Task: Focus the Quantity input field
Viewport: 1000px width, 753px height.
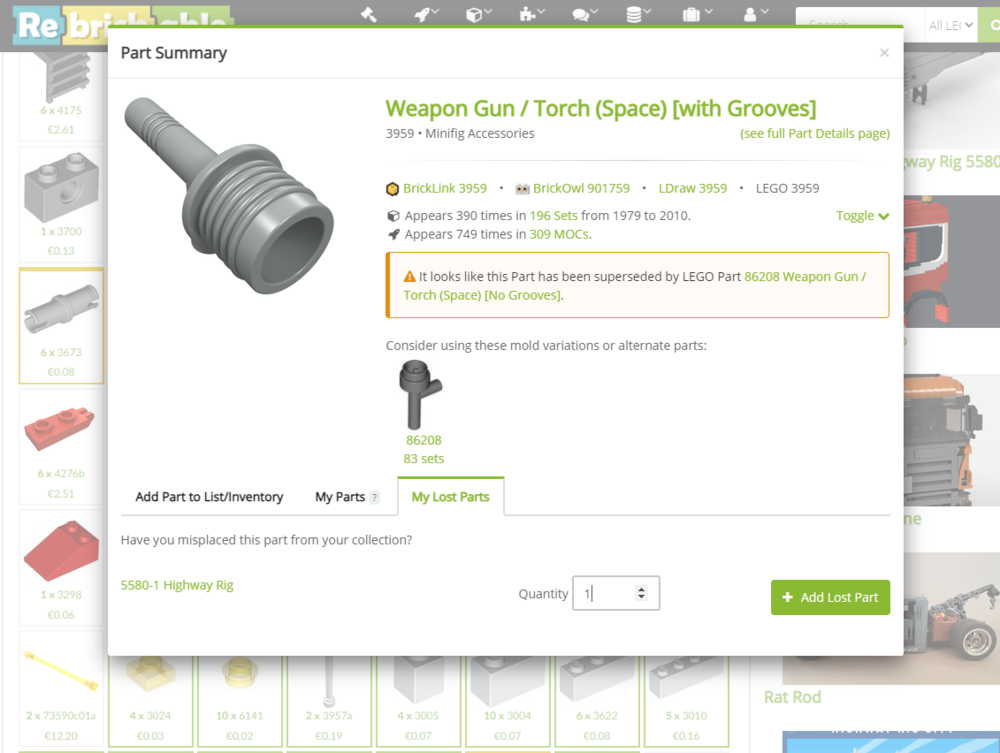Action: click(615, 593)
